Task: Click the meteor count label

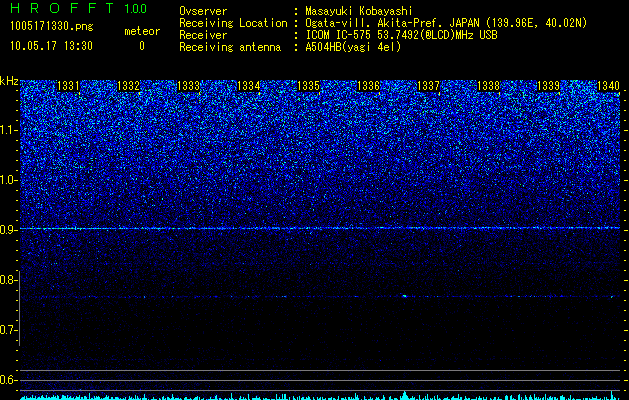Action: [x=142, y=31]
